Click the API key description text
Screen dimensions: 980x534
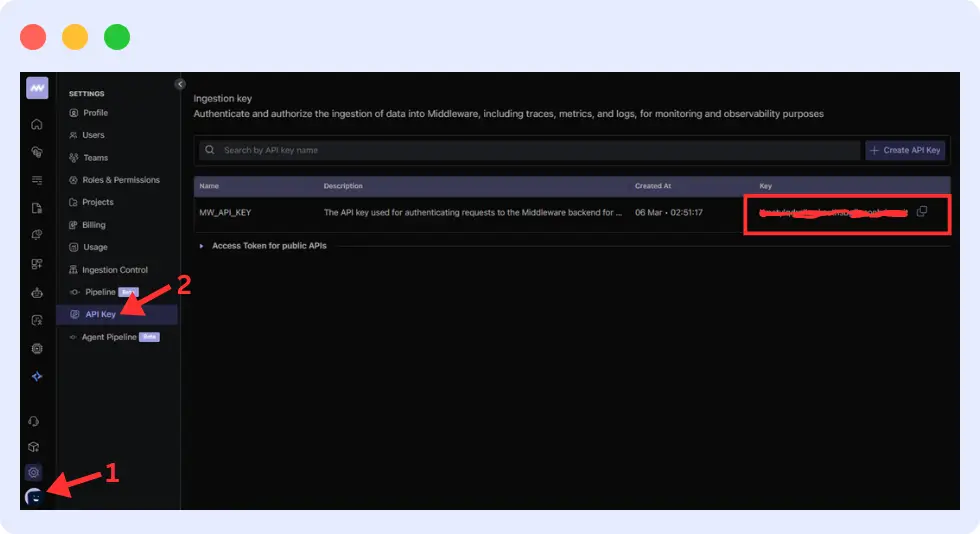tap(472, 213)
